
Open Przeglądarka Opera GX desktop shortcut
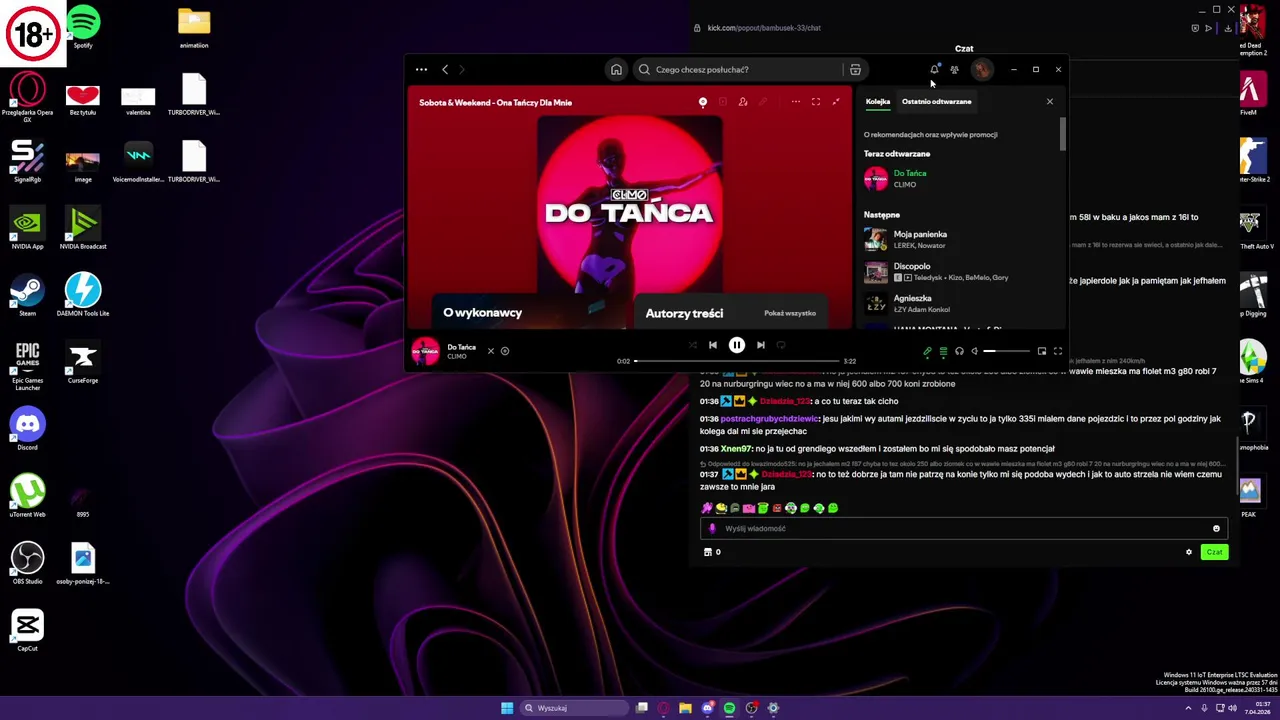(27, 97)
